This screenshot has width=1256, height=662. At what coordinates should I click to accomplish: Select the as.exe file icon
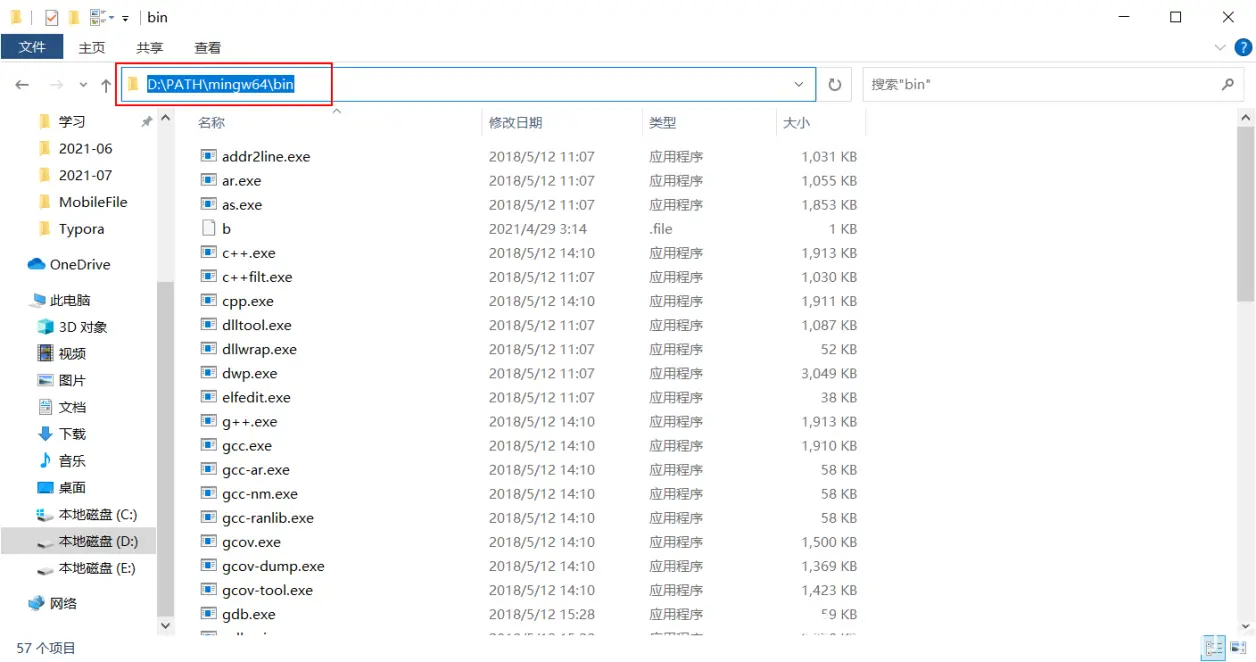tap(208, 204)
